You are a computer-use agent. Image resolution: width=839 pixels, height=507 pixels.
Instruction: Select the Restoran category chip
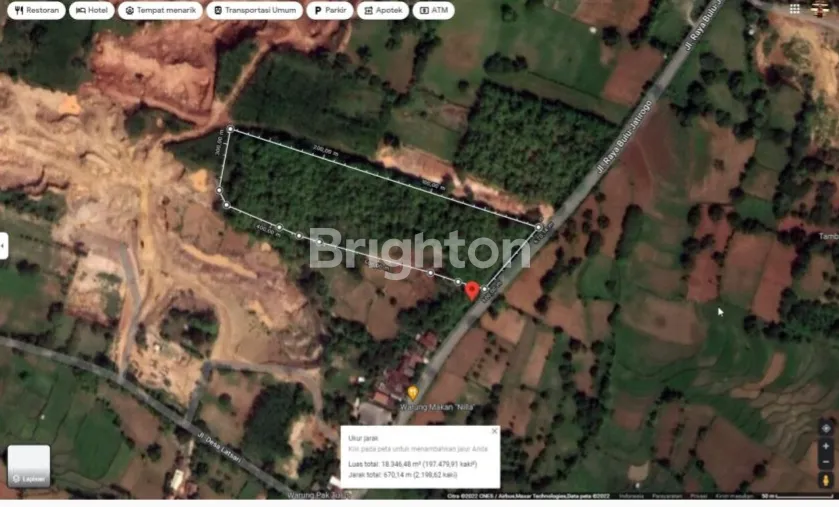point(35,10)
